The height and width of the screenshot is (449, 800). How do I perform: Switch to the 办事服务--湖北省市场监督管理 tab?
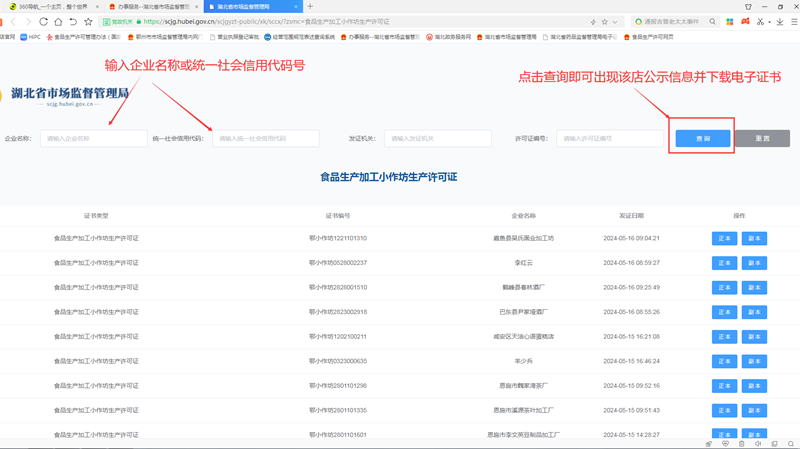(153, 7)
